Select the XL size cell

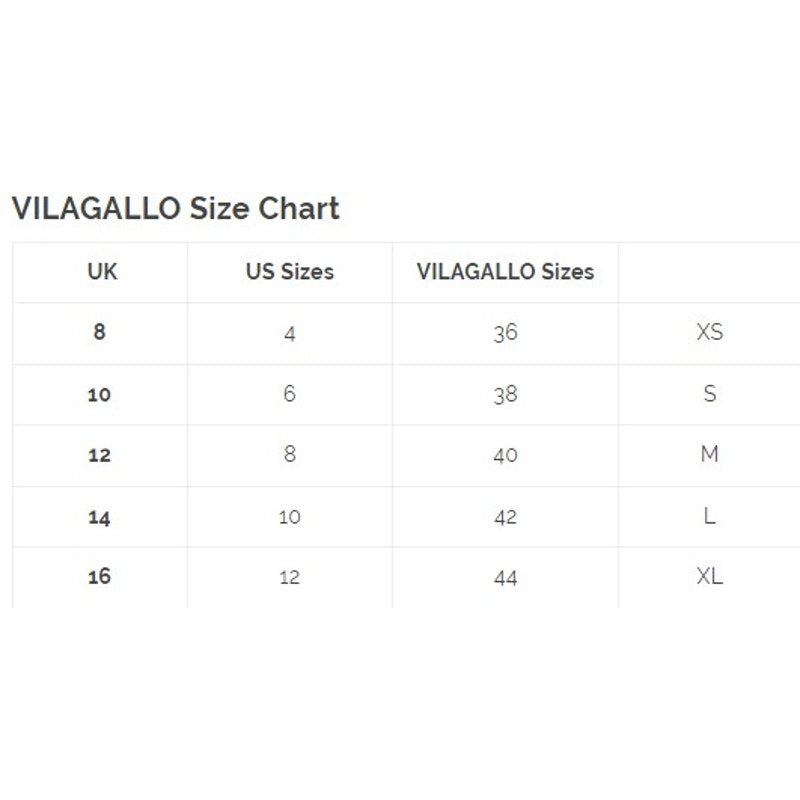pos(709,577)
